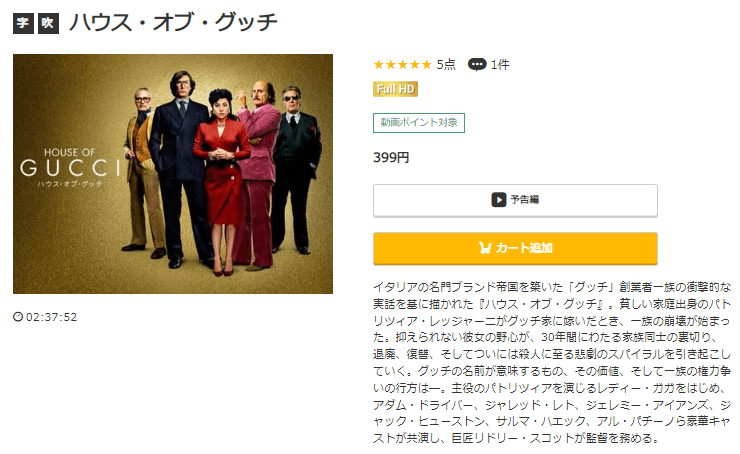This screenshot has height=454, width=740.
Task: Click the 5点 rating score
Action: tap(446, 65)
